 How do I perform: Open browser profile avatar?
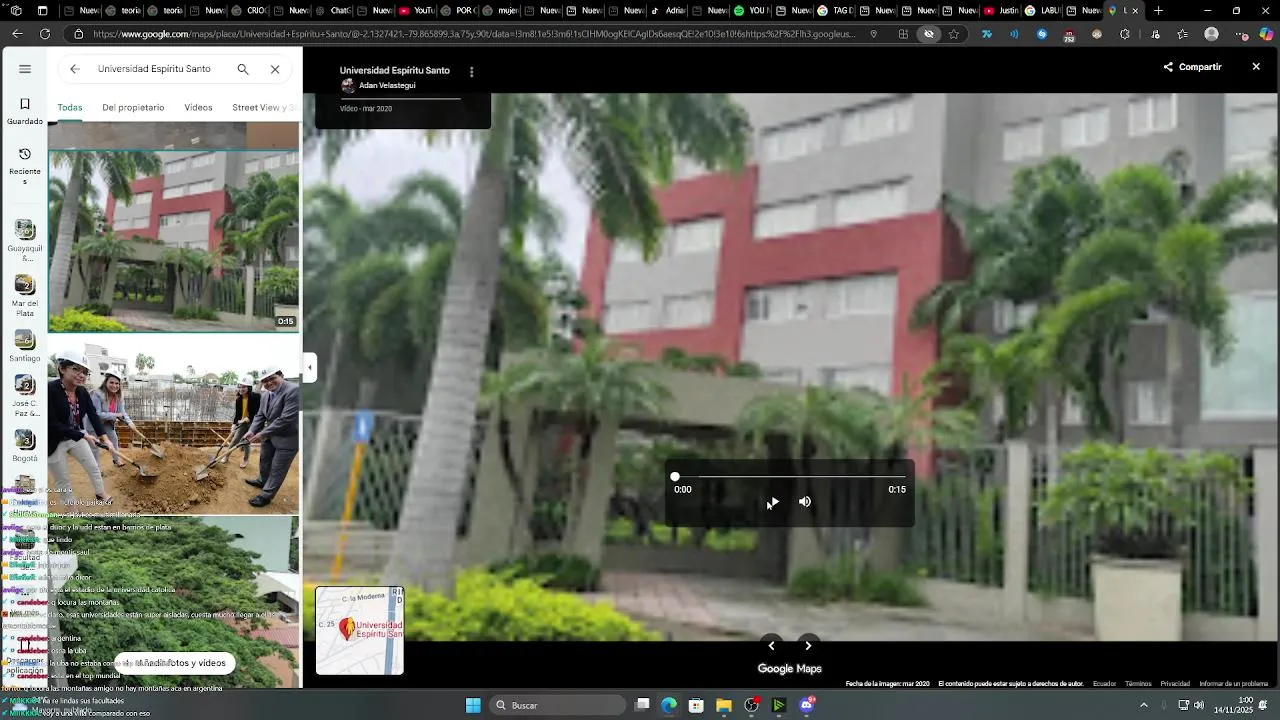click(1212, 34)
